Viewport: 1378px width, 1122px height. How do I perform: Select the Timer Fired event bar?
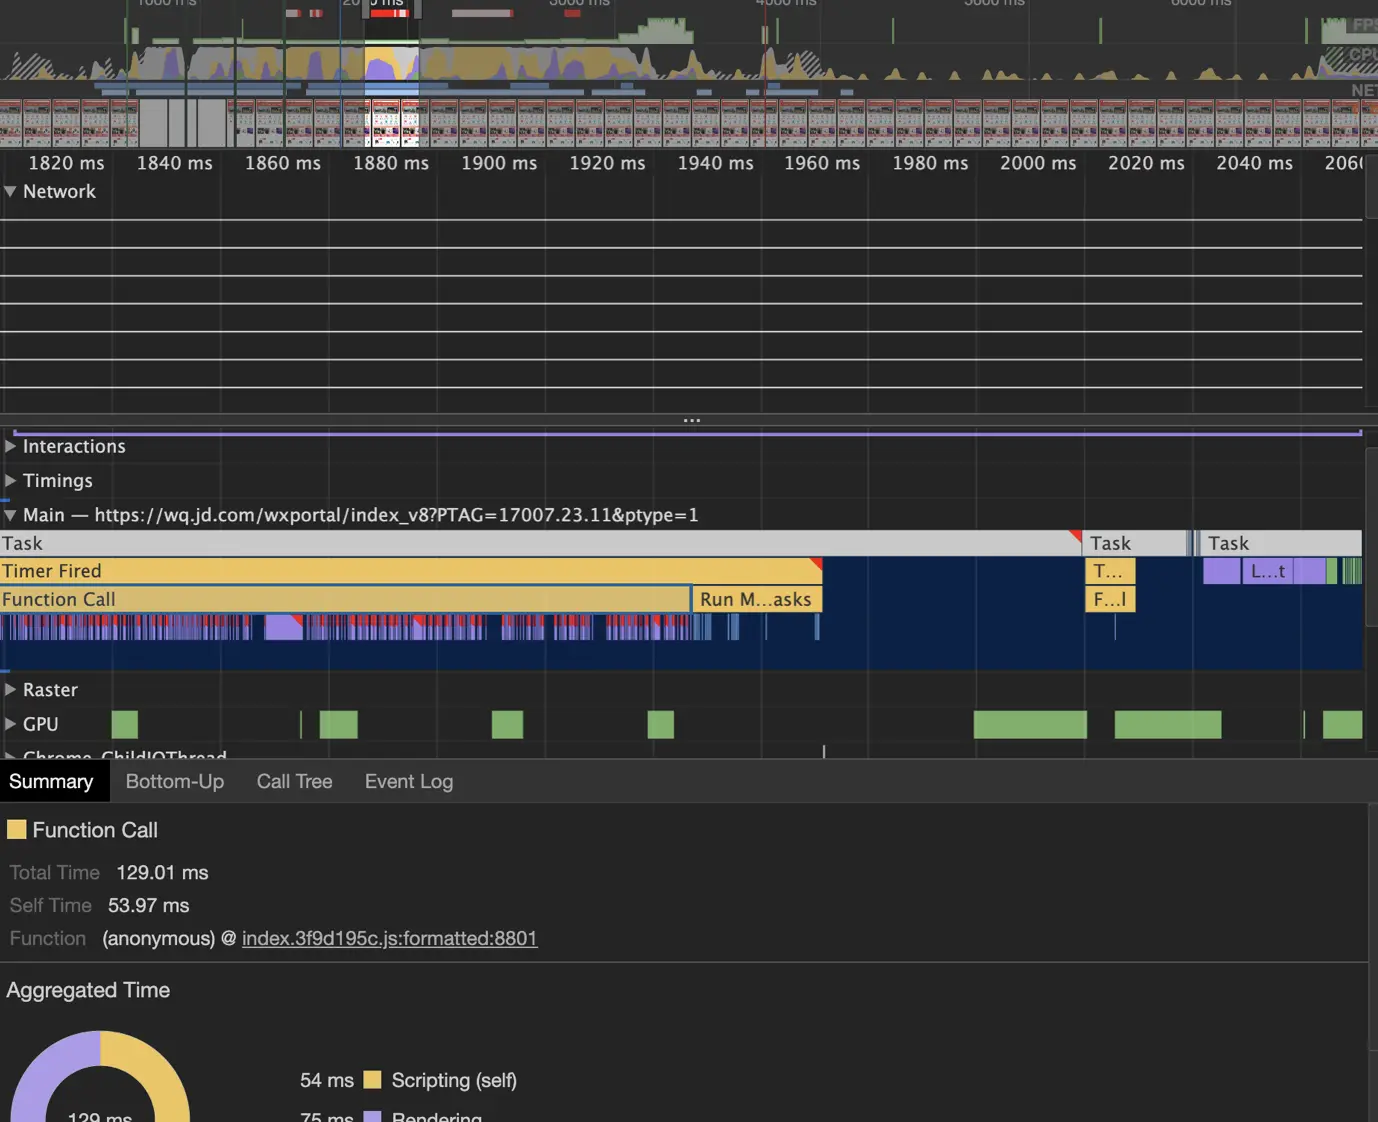(x=411, y=571)
